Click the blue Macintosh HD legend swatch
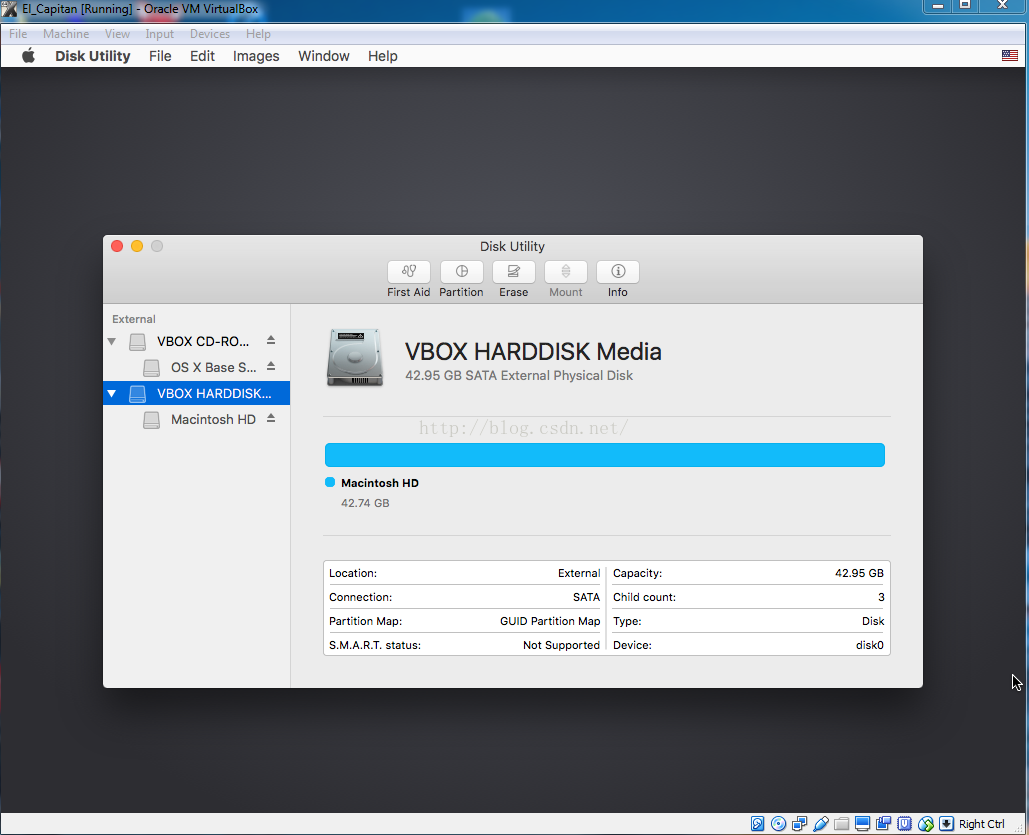This screenshot has height=835, width=1029. point(330,482)
